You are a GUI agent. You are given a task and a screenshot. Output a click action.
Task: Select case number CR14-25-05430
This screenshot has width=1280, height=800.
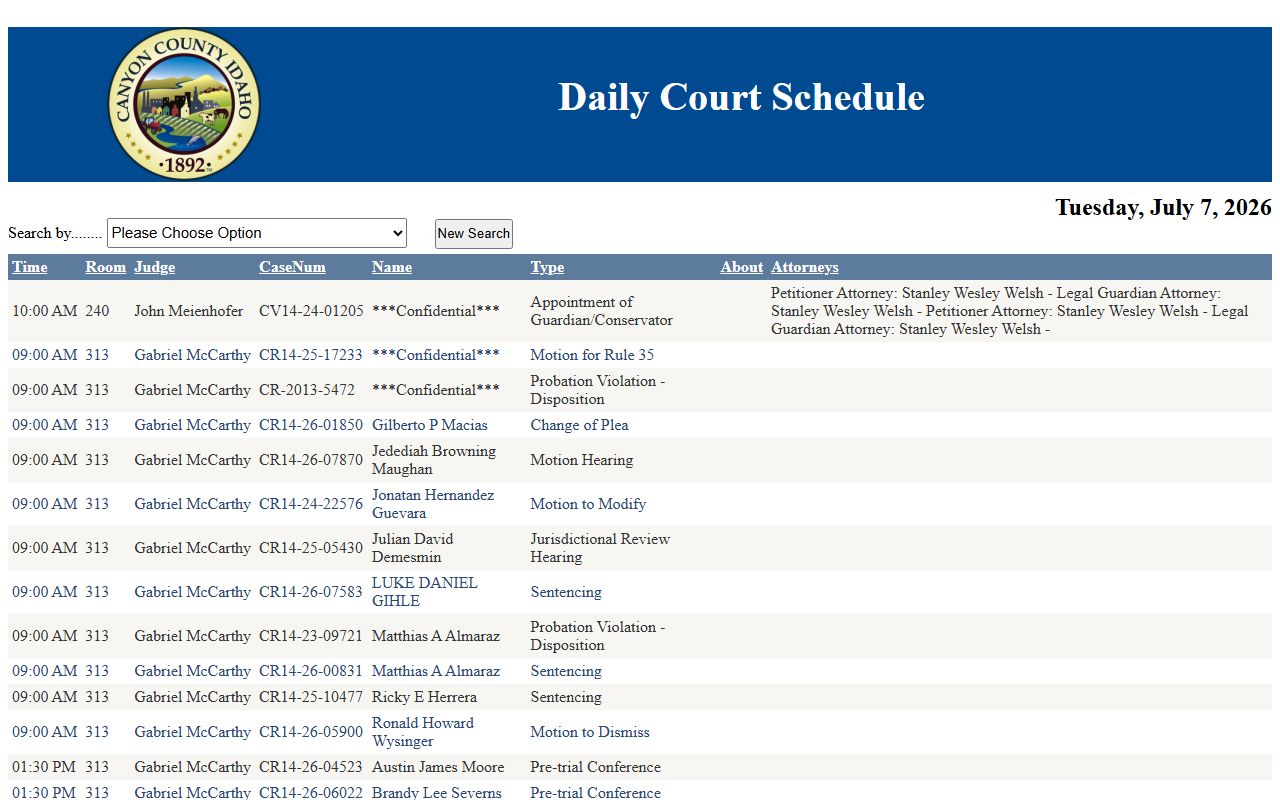(x=311, y=548)
